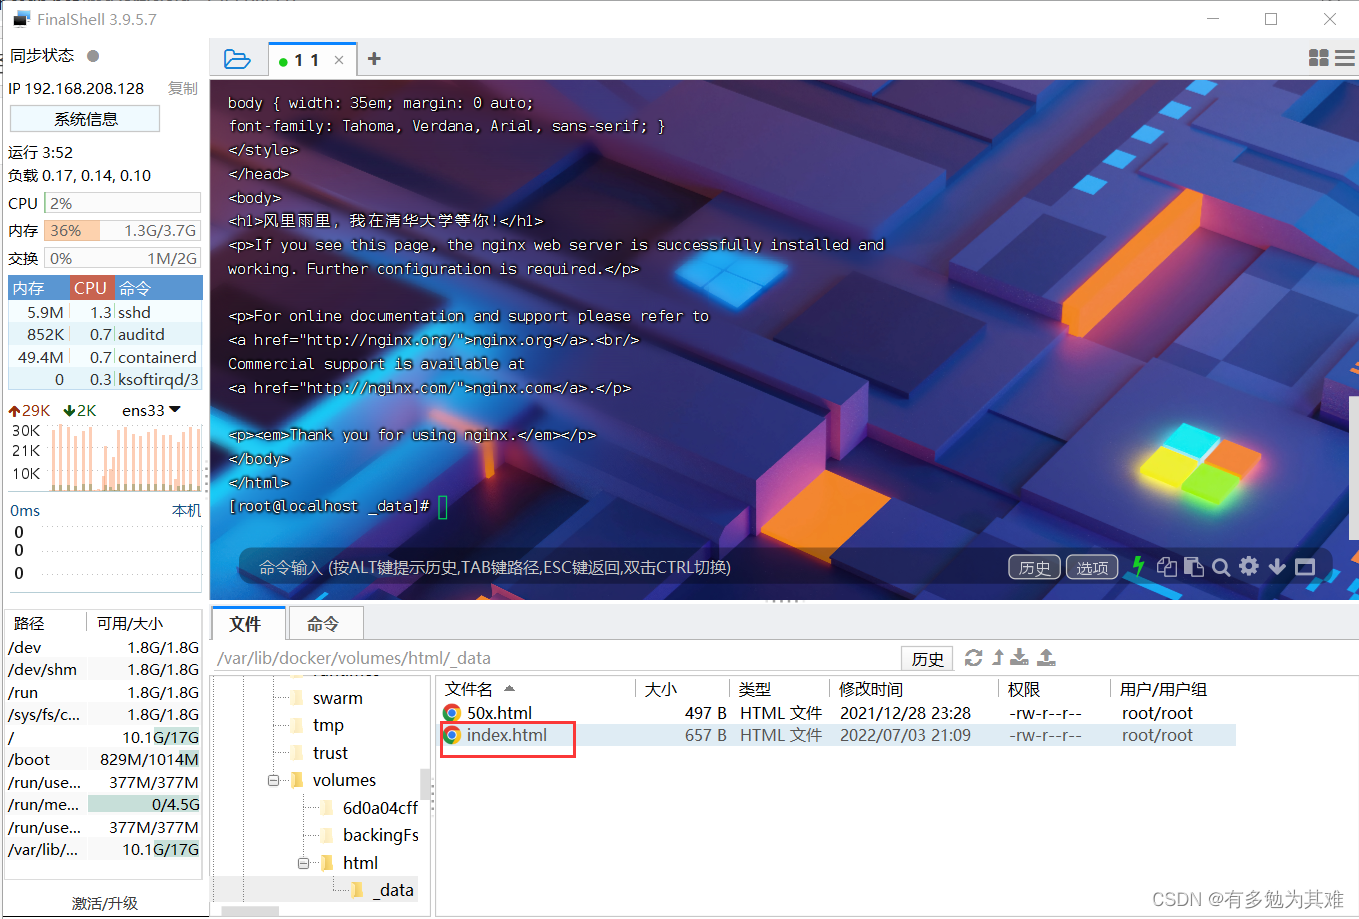Viewport: 1359px width, 919px height.
Task: Select the _data folder in the tree
Action: [x=393, y=890]
